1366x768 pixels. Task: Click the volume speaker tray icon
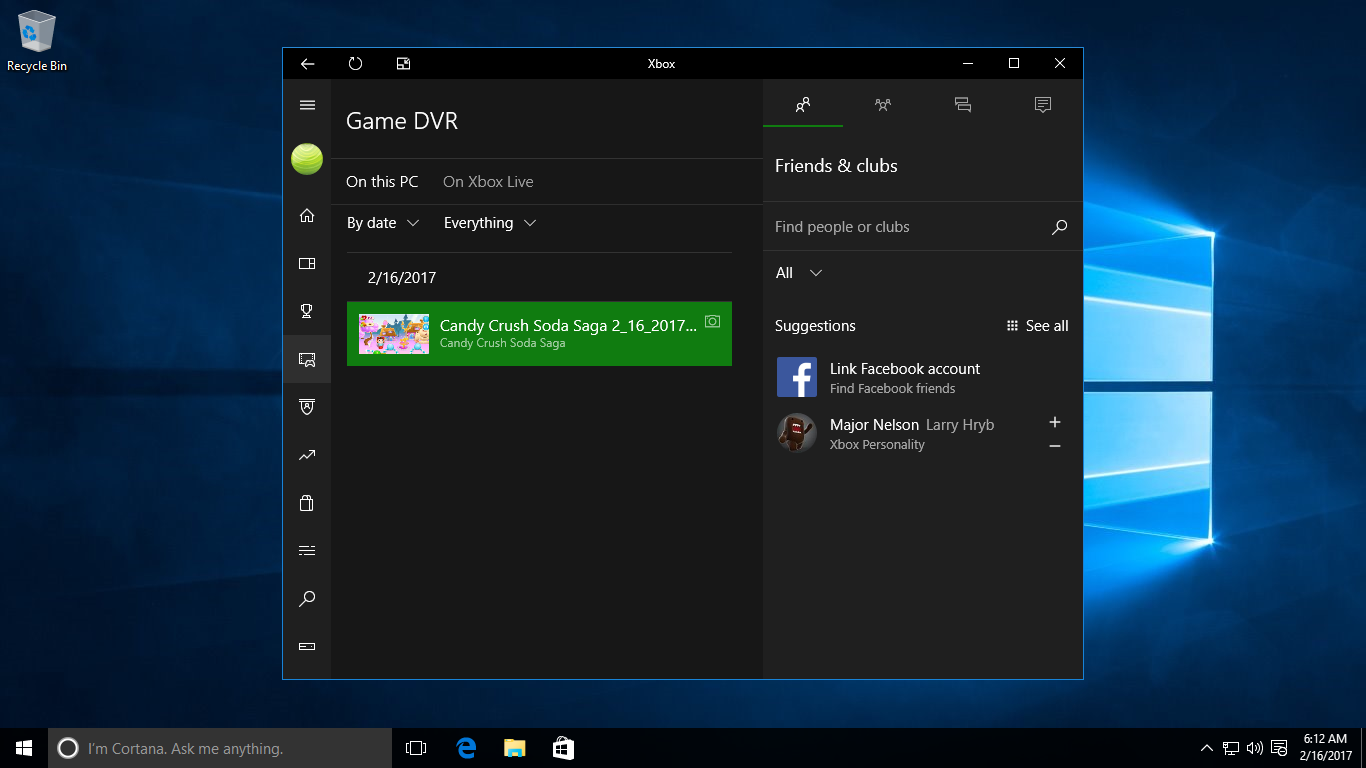click(1255, 748)
